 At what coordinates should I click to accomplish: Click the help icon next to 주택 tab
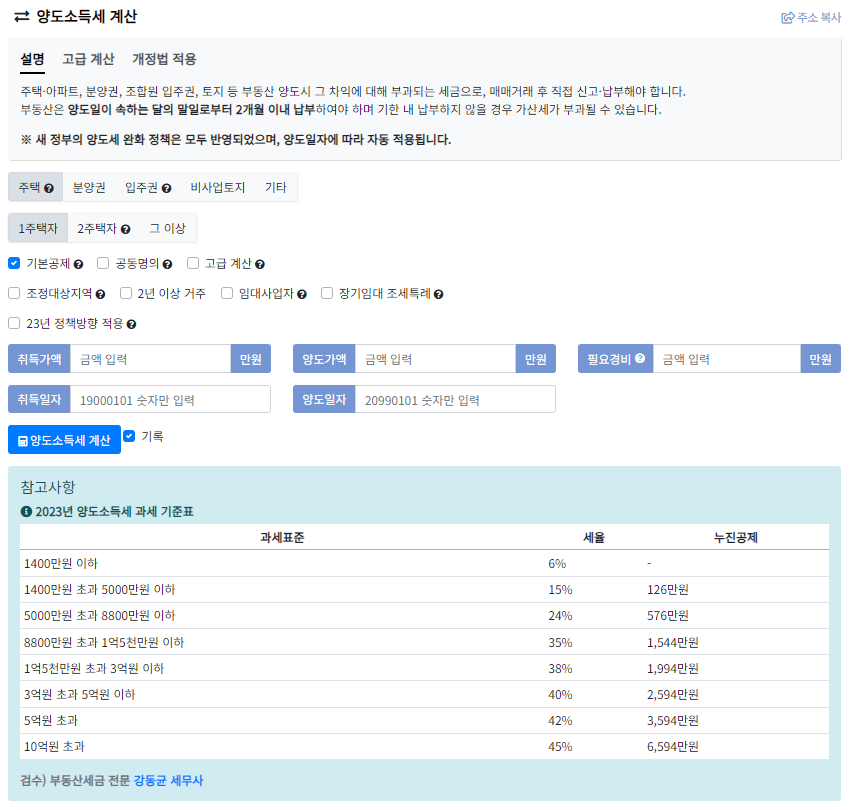pyautogui.click(x=49, y=188)
